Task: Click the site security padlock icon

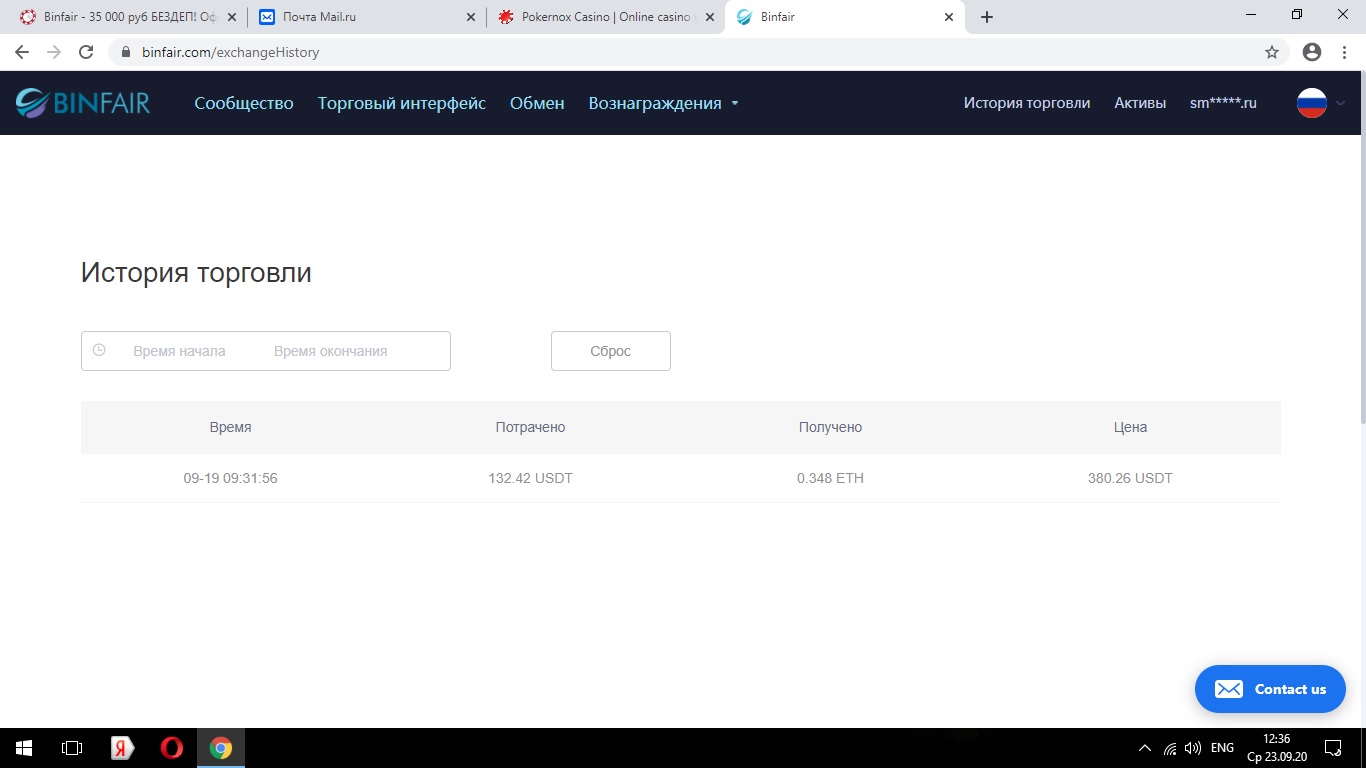Action: tap(125, 52)
